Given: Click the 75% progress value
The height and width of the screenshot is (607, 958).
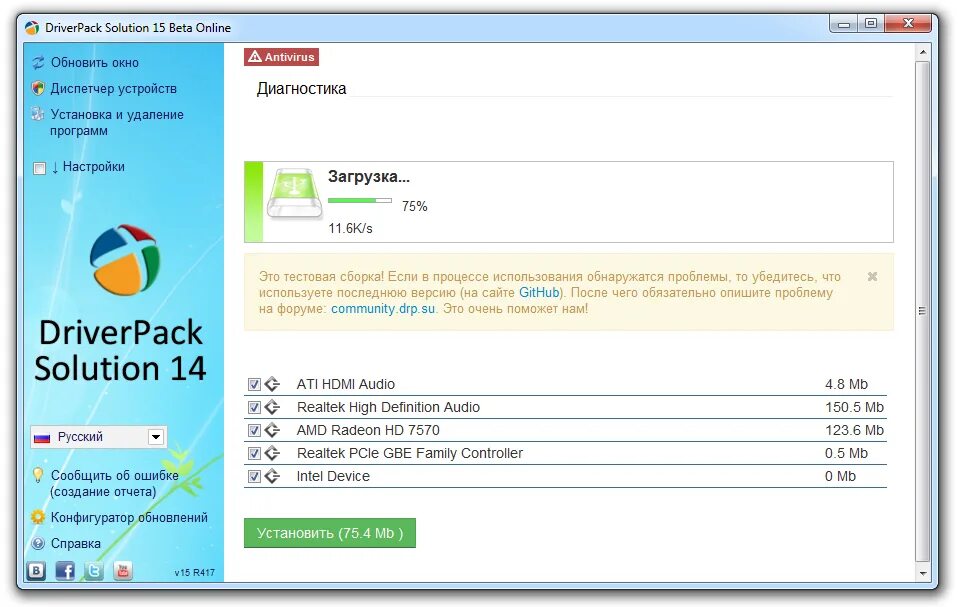Looking at the screenshot, I should [415, 206].
